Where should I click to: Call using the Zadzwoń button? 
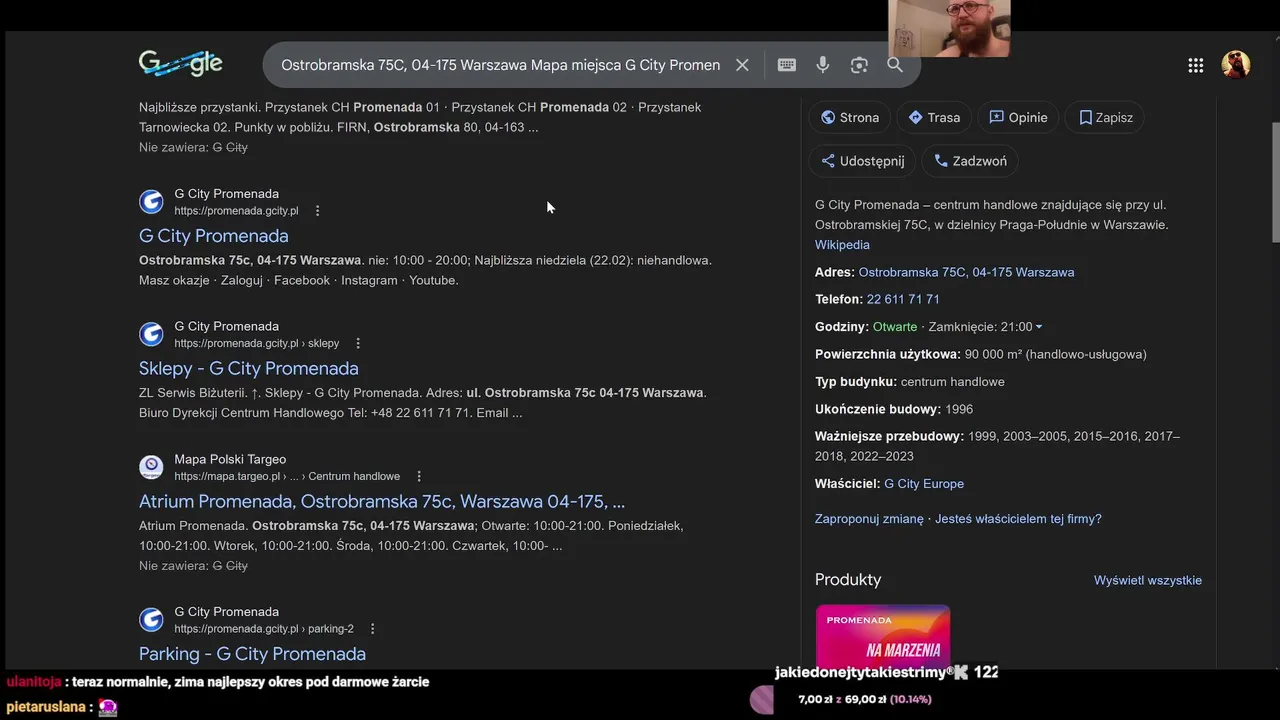(x=970, y=161)
